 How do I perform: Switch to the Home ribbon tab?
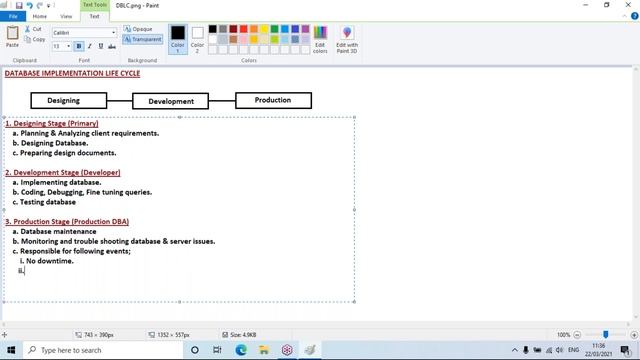[x=40, y=16]
